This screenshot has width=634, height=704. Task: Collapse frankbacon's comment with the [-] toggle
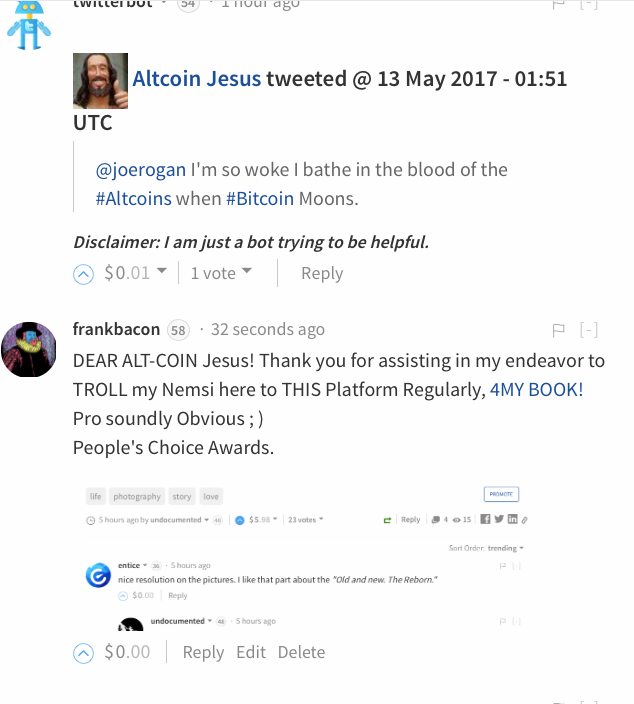tap(589, 330)
